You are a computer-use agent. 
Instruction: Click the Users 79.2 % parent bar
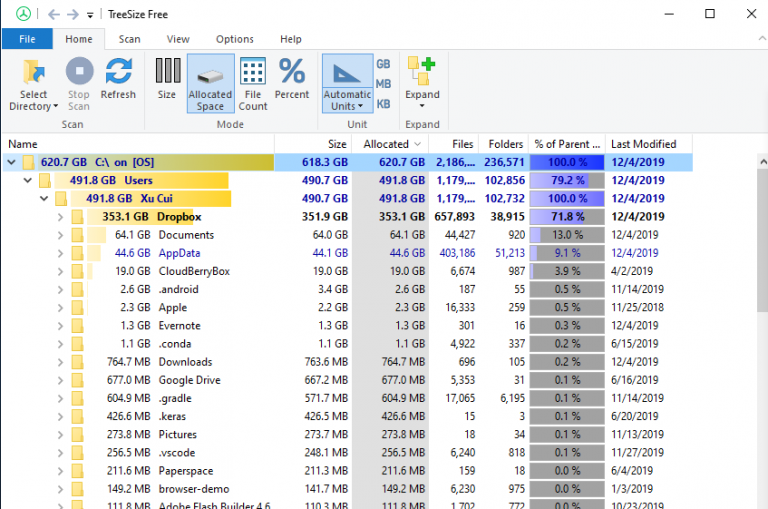(567, 180)
